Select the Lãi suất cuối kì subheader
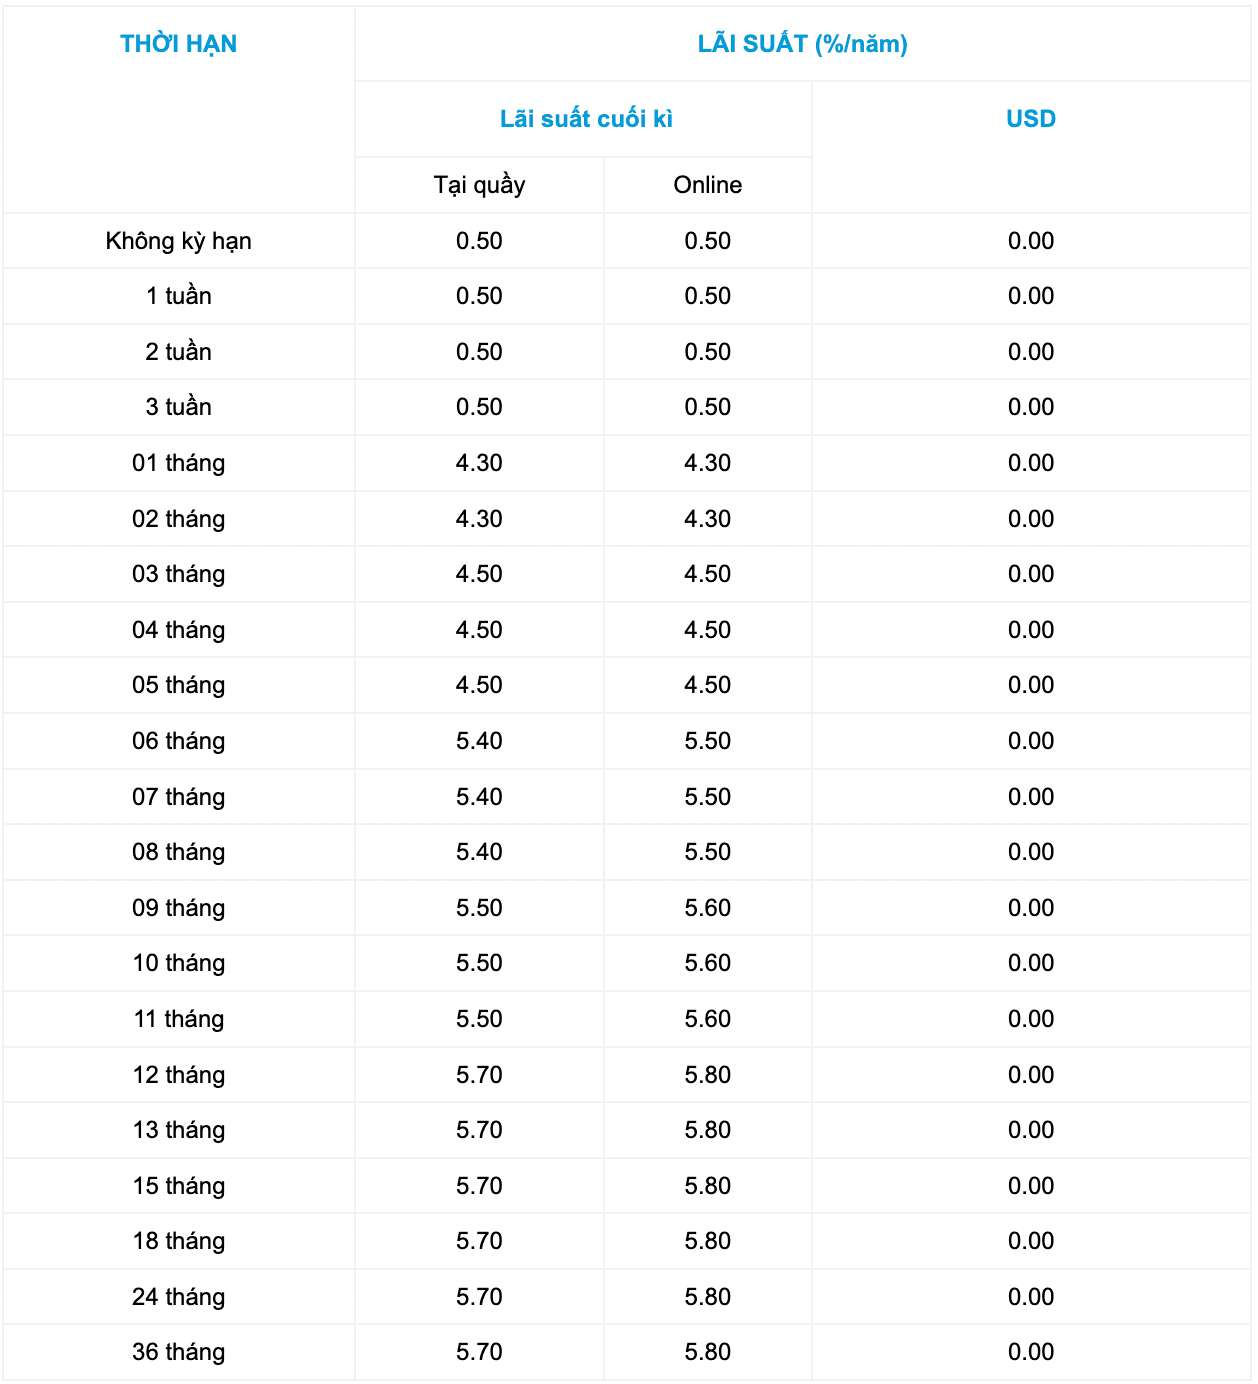1258x1384 pixels. tap(586, 119)
